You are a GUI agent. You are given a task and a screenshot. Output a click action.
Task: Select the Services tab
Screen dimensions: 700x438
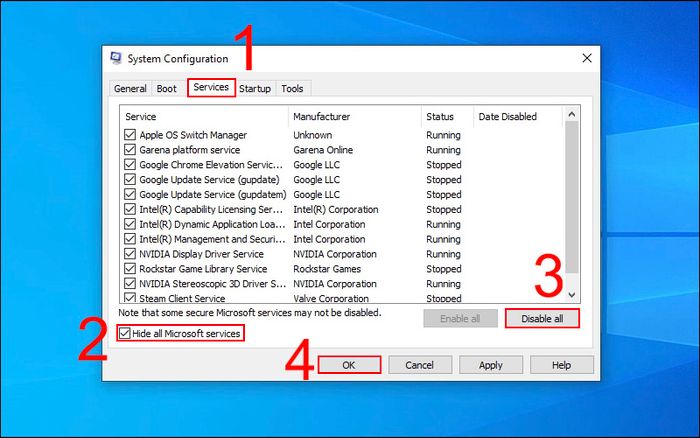[211, 87]
